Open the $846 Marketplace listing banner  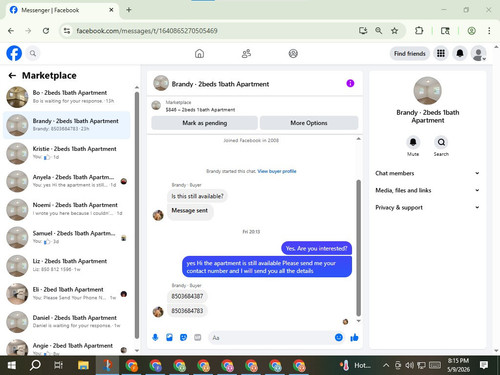pos(255,106)
